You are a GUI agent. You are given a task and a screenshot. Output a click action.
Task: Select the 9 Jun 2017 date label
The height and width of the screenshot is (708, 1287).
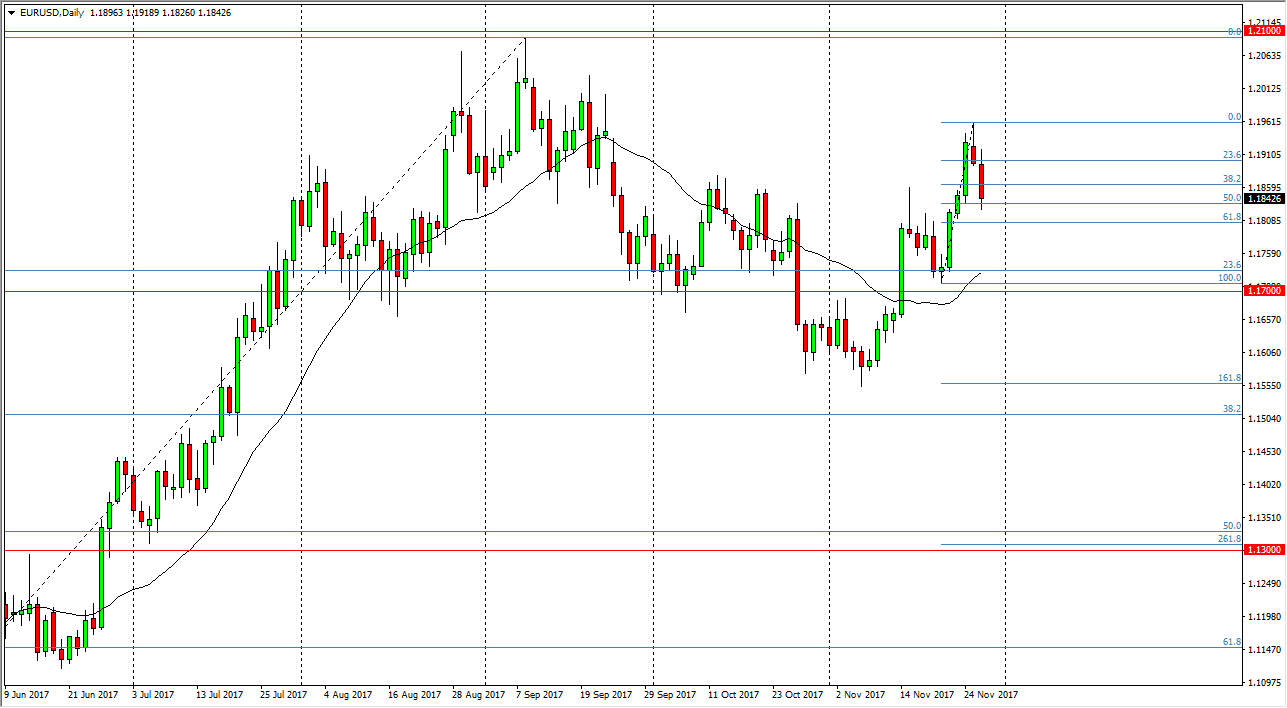click(x=27, y=693)
